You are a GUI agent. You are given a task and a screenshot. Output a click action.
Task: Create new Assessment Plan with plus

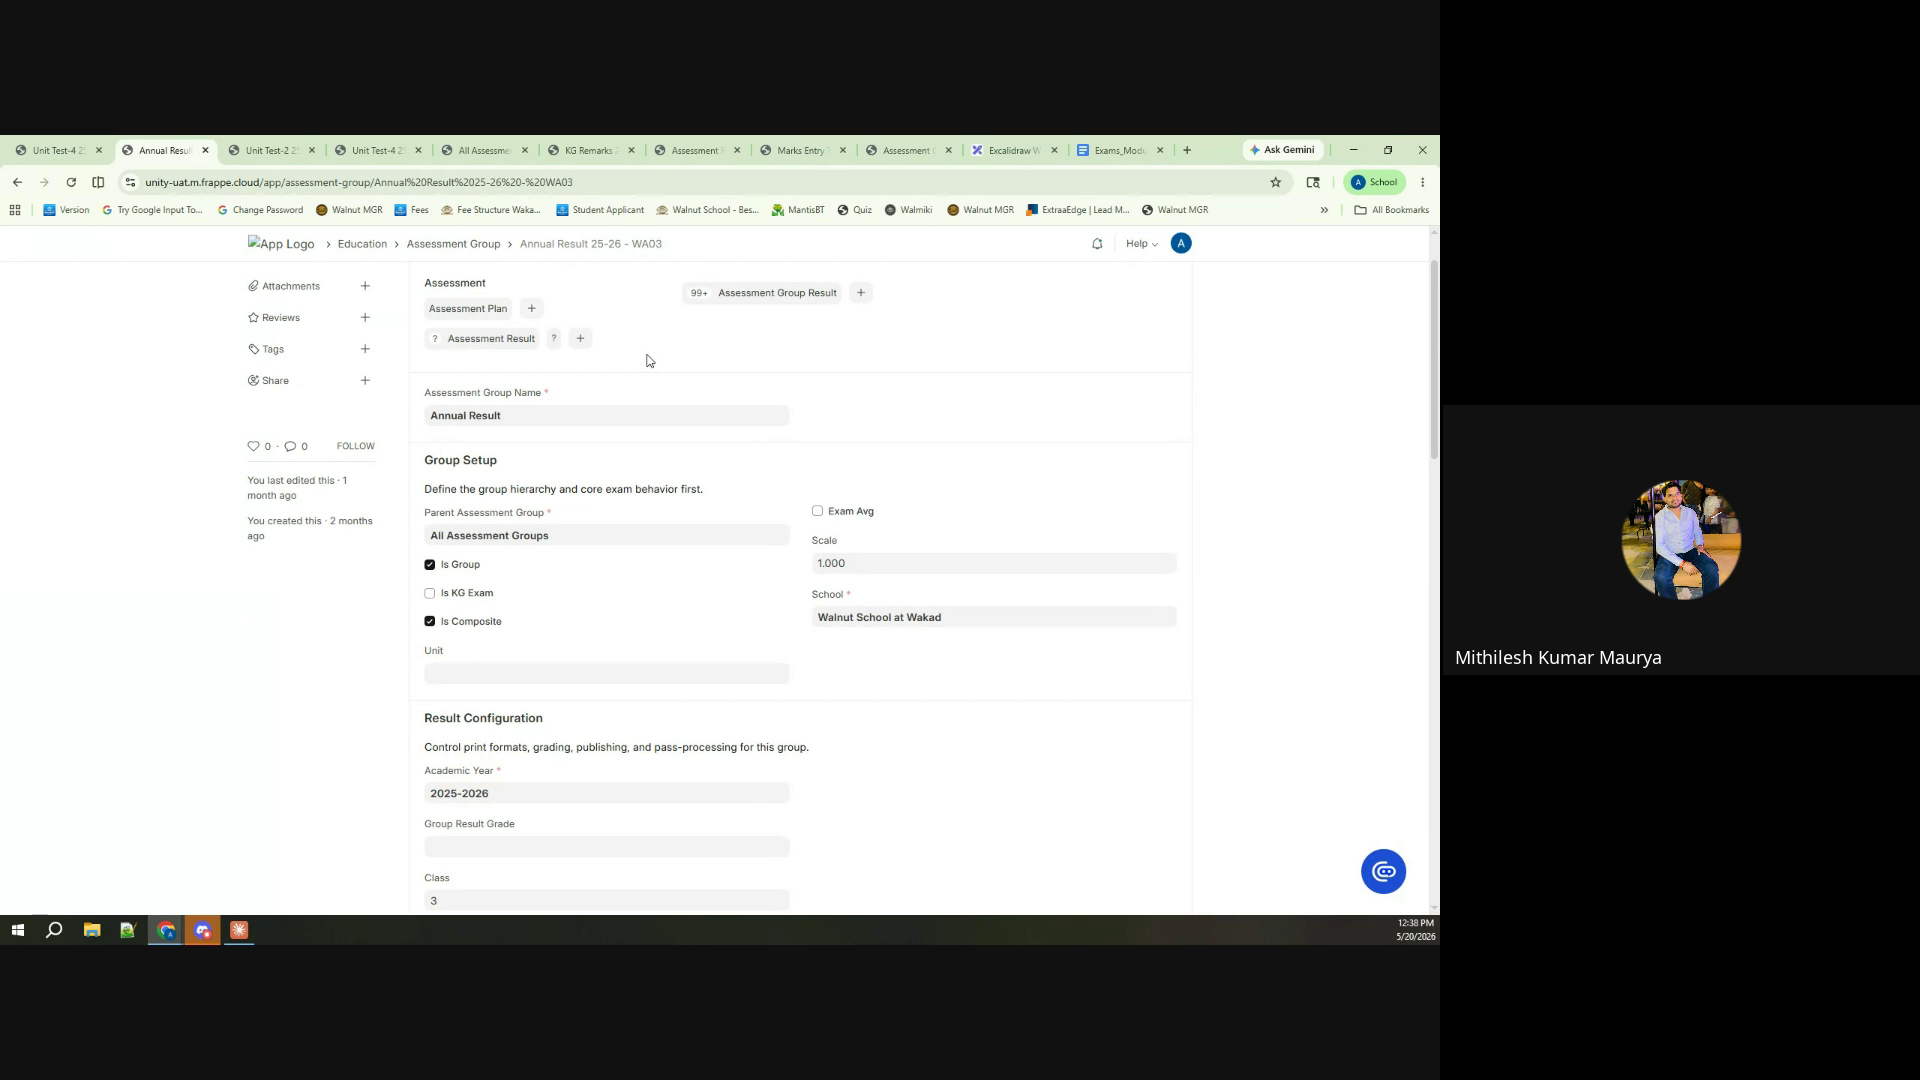(x=532, y=309)
